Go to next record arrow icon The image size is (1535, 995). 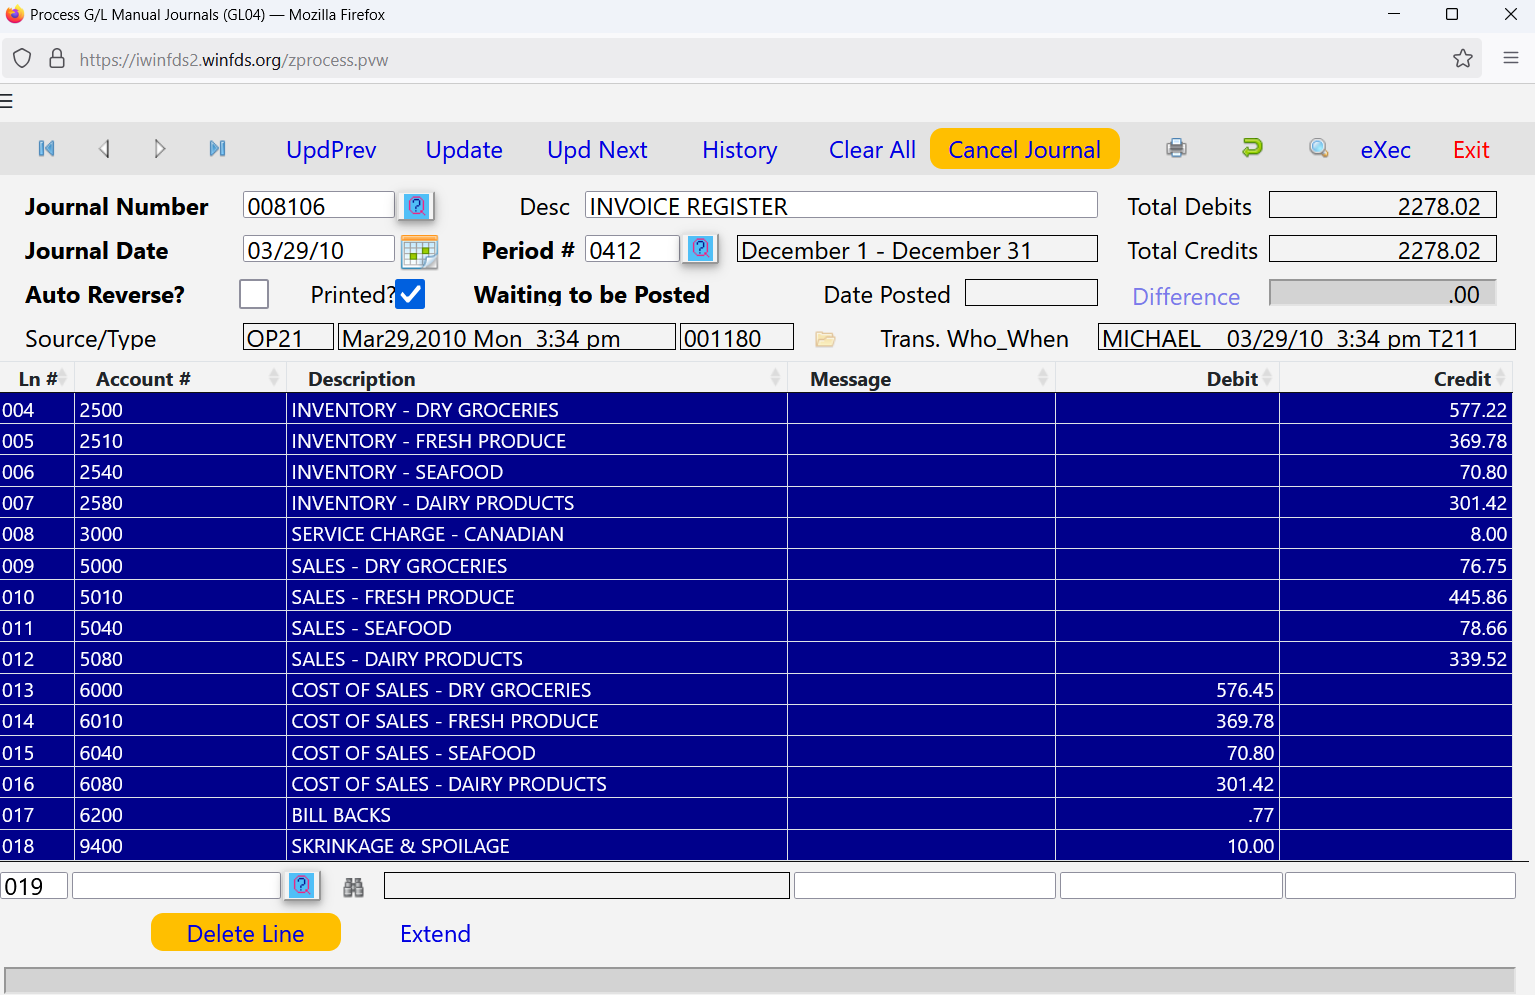tap(160, 148)
